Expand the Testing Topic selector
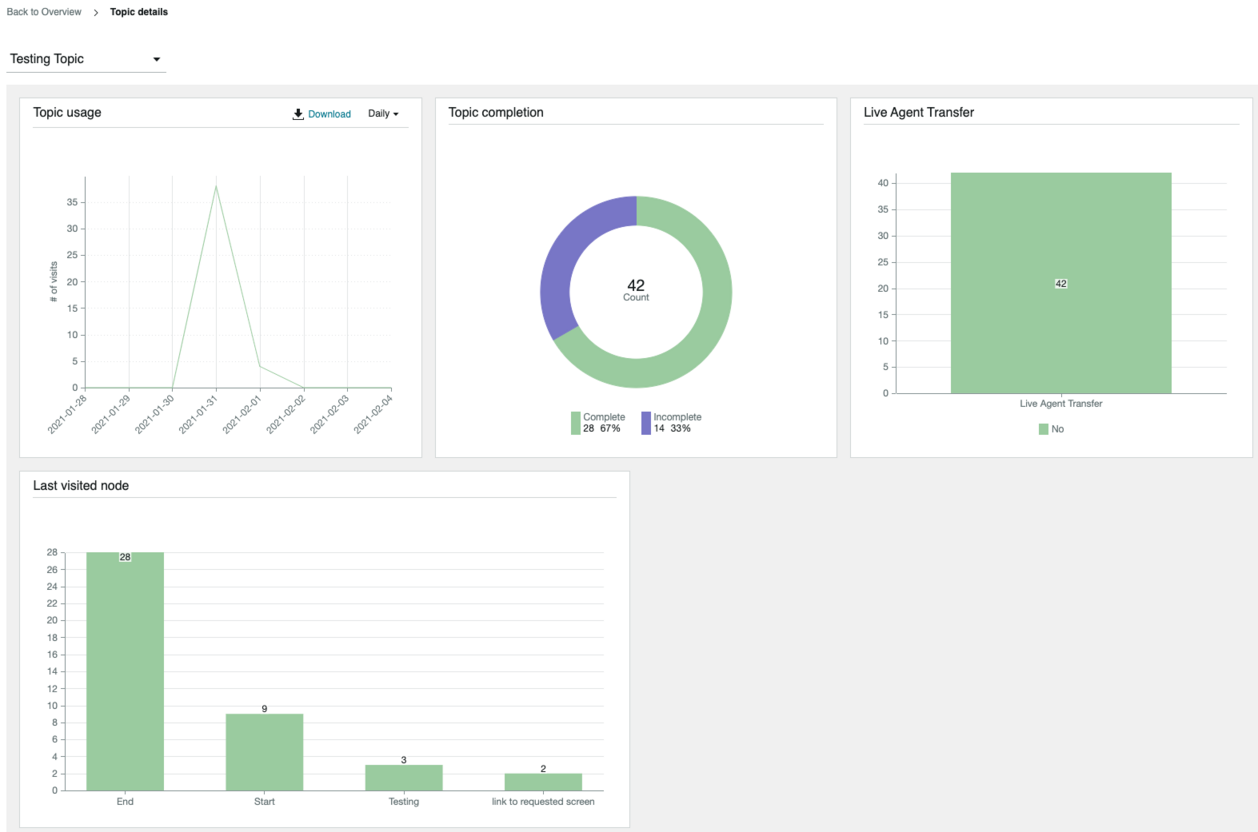1258x832 pixels. 86,59
